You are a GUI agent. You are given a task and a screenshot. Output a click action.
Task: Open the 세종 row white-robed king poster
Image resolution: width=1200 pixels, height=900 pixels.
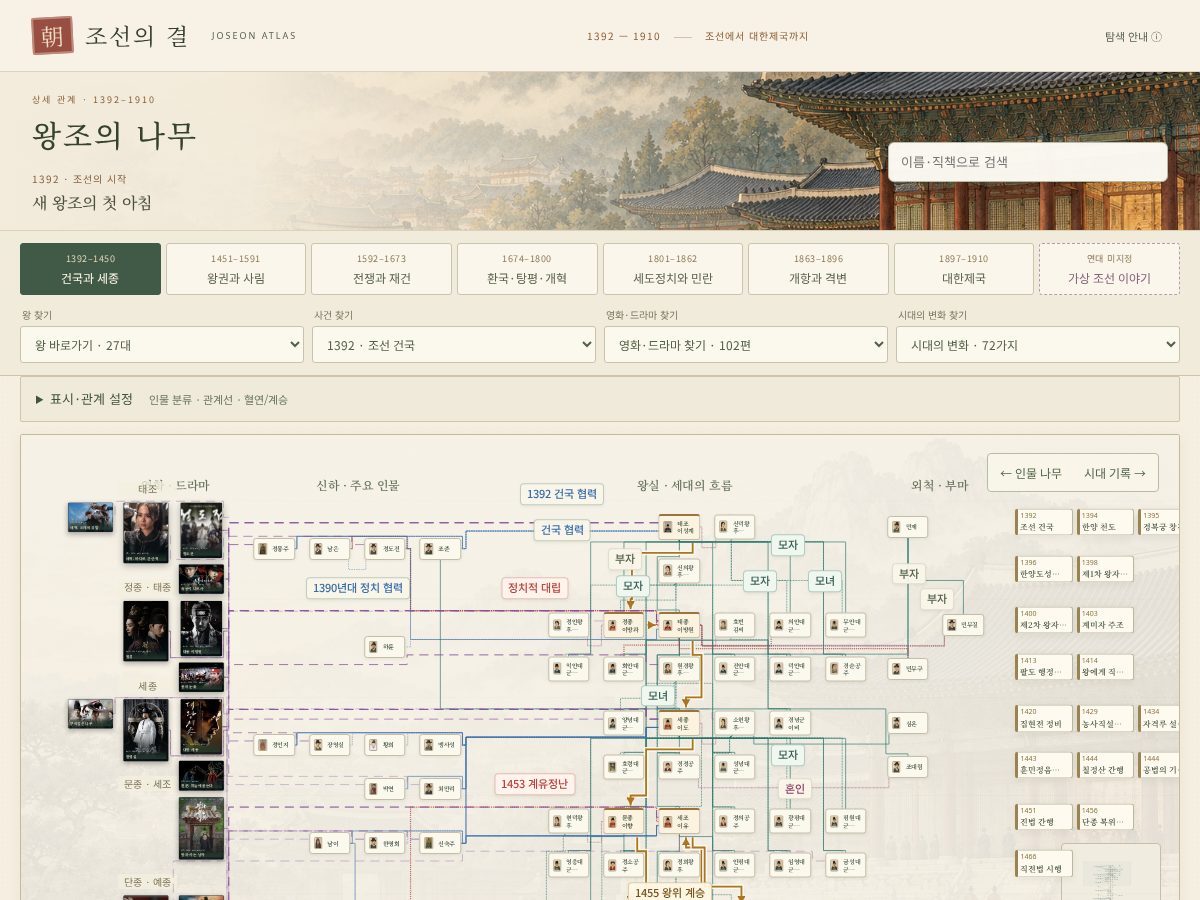coord(146,730)
